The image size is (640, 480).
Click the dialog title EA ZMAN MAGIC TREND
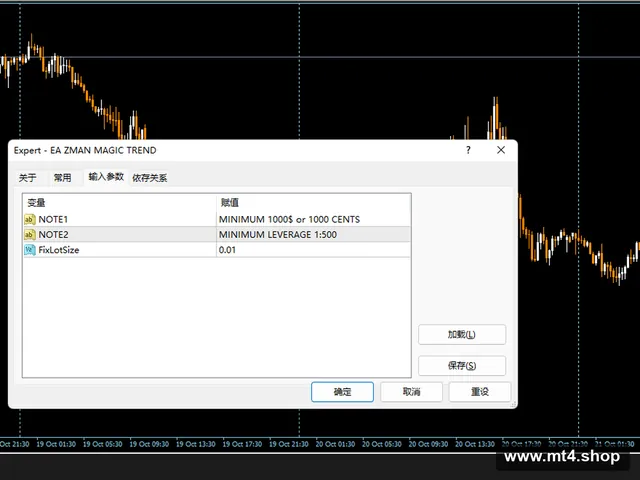(103, 150)
